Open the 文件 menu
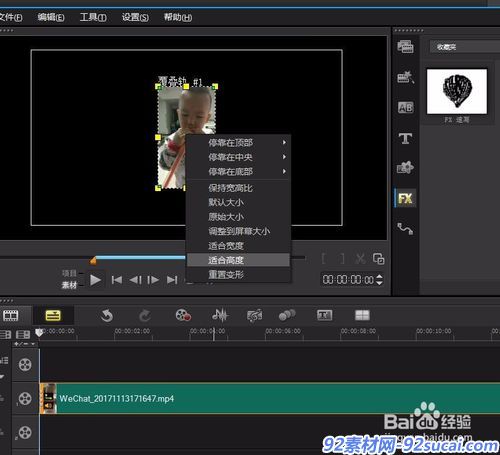Viewport: 500px width, 455px height. click(11, 17)
